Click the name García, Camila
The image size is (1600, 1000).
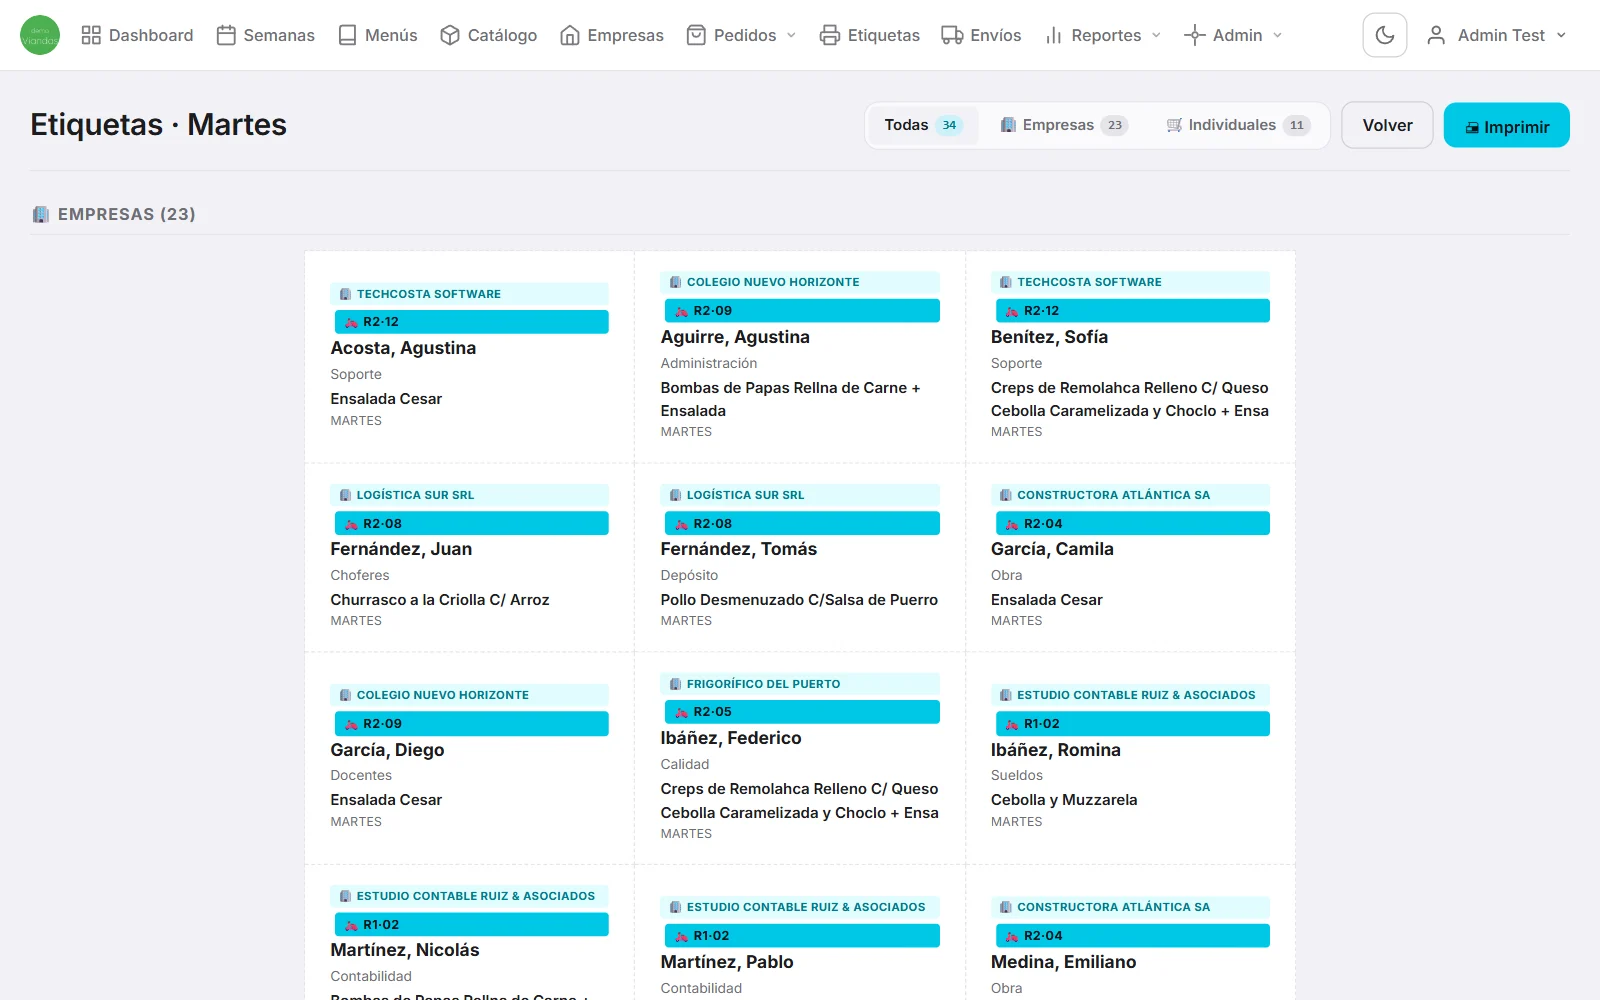[1052, 549]
